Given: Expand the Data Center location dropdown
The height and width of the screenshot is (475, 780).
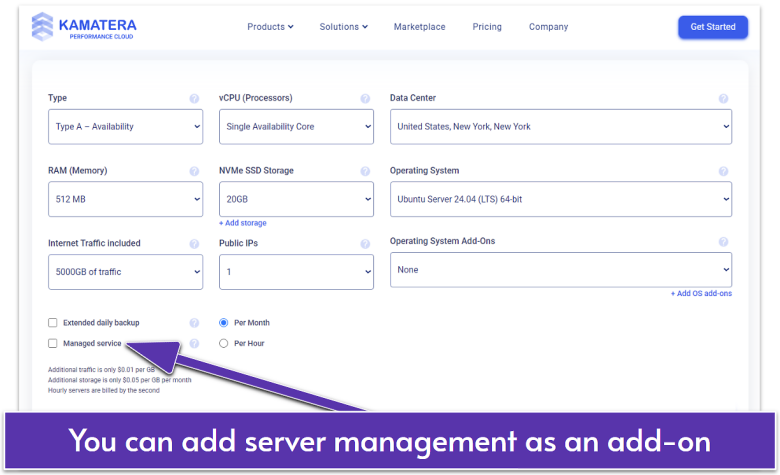Looking at the screenshot, I should [560, 127].
